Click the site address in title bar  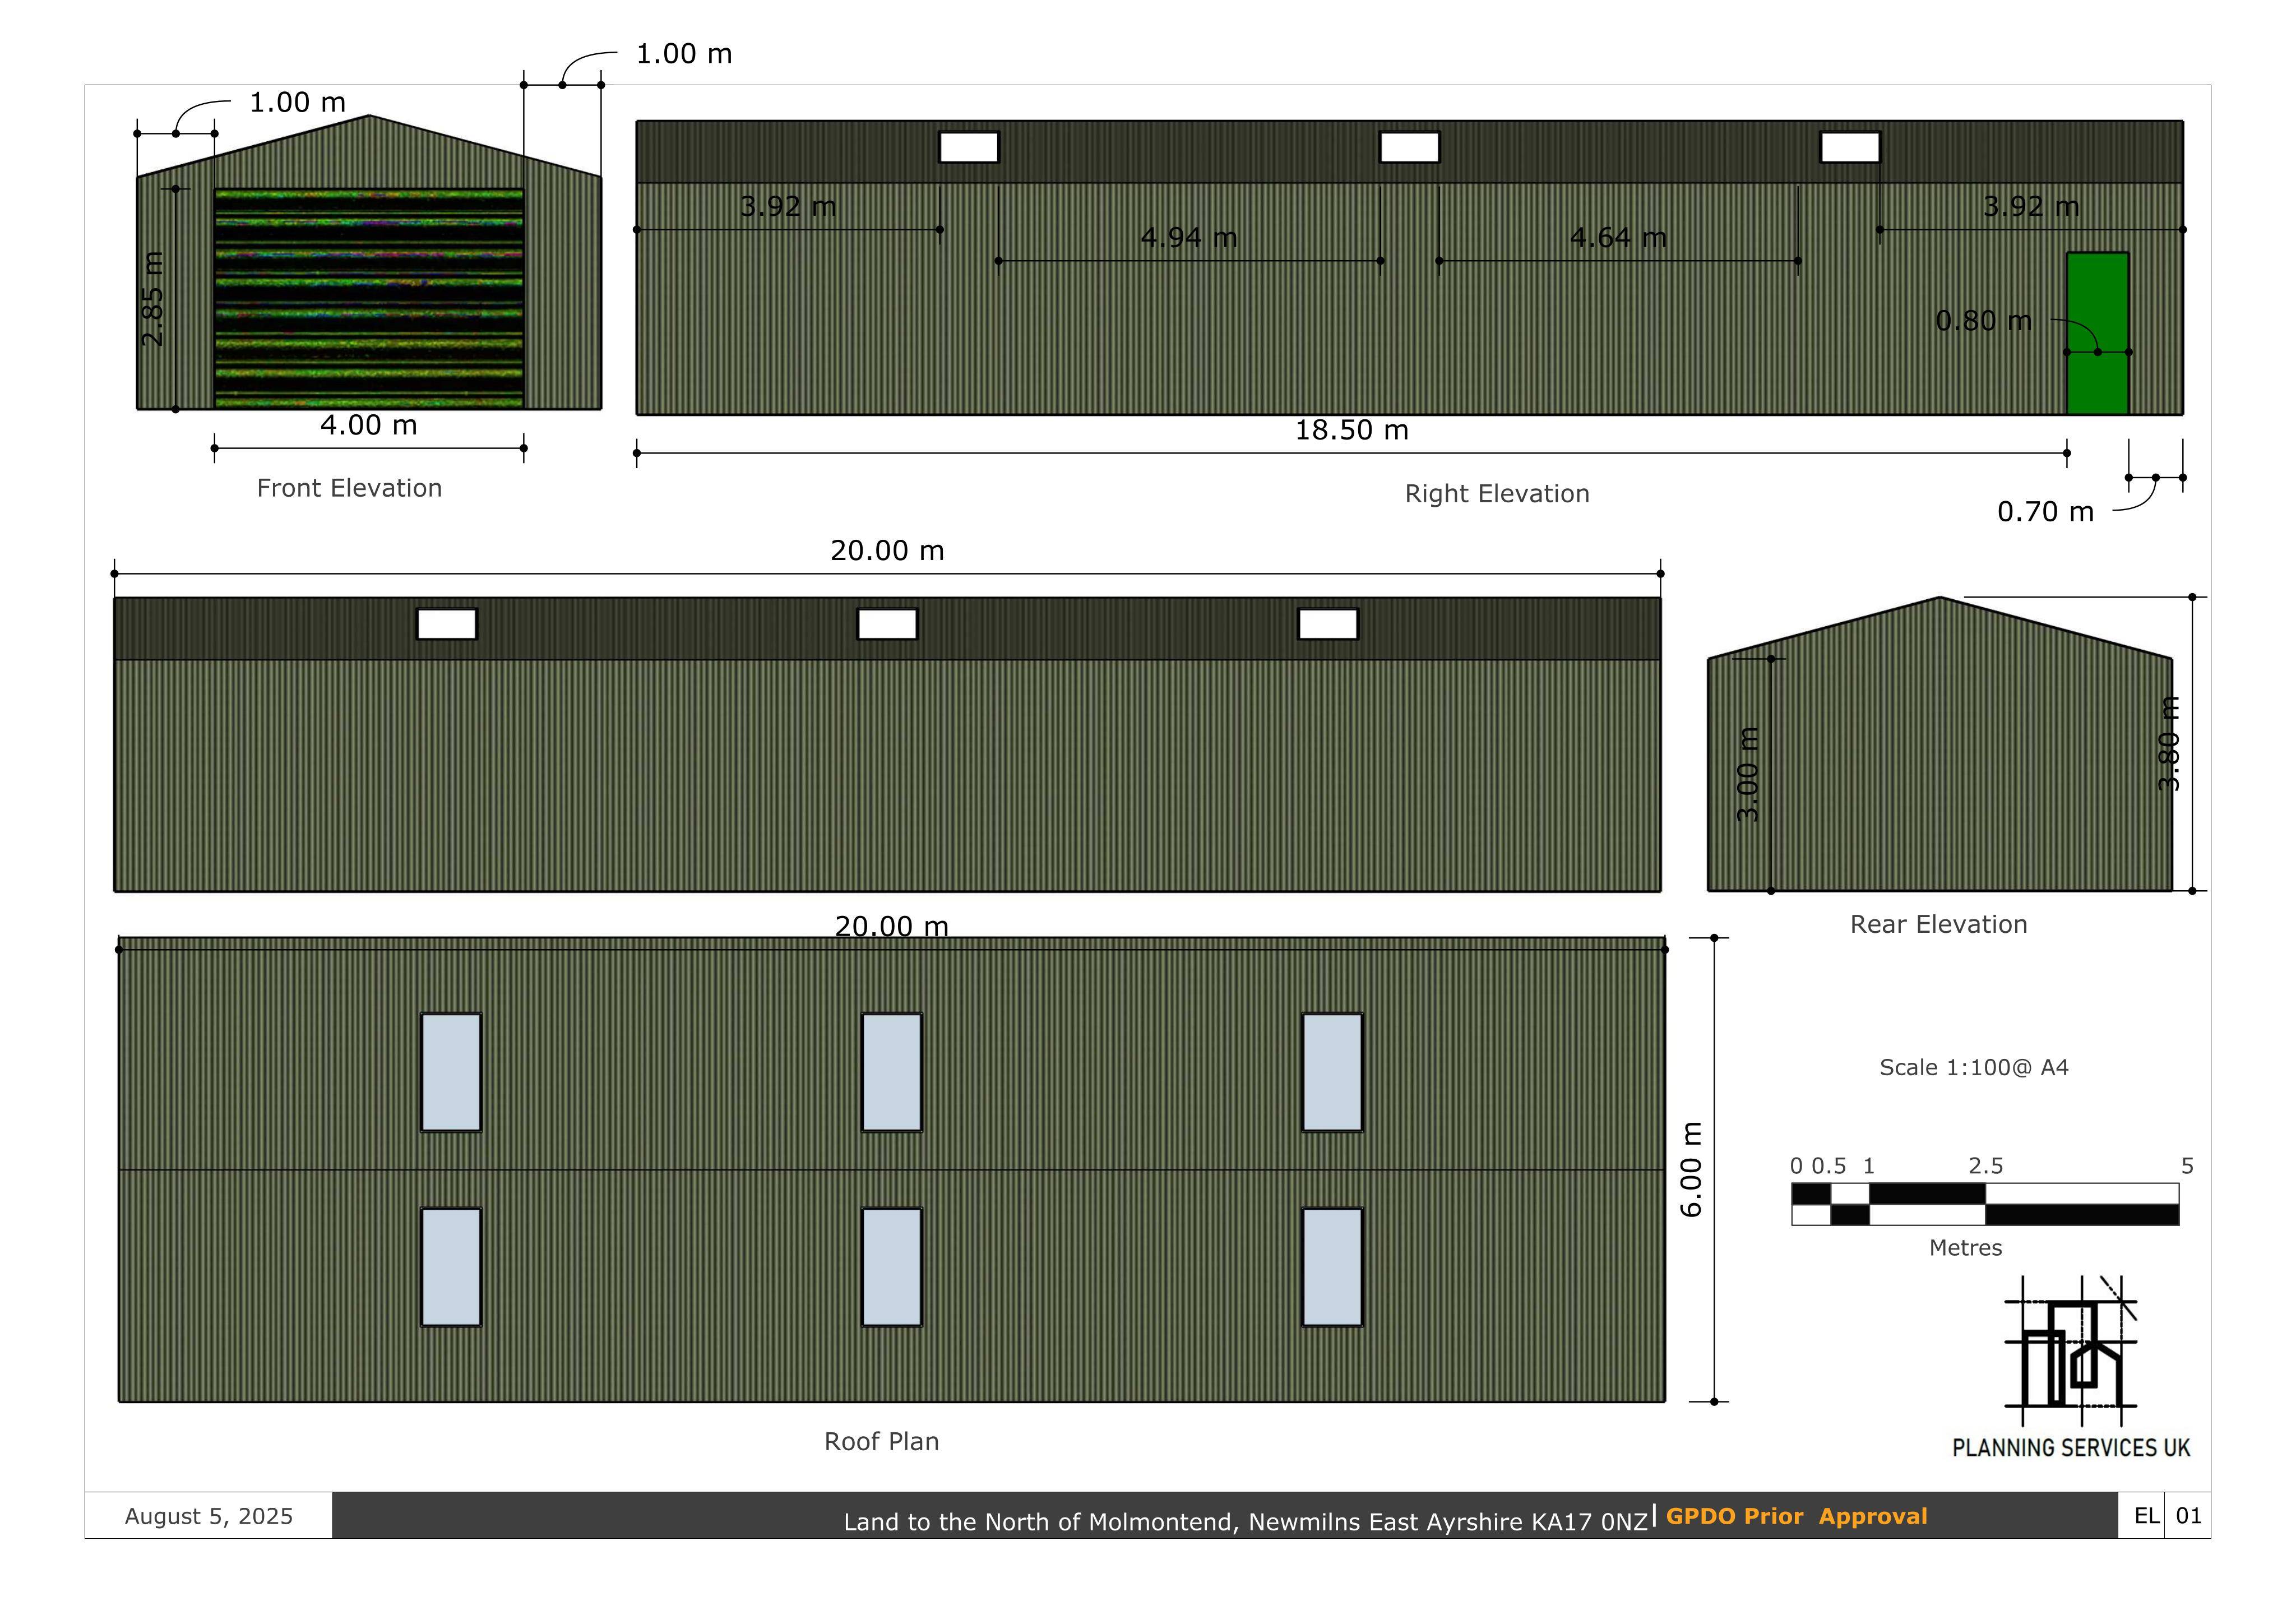point(1245,1522)
